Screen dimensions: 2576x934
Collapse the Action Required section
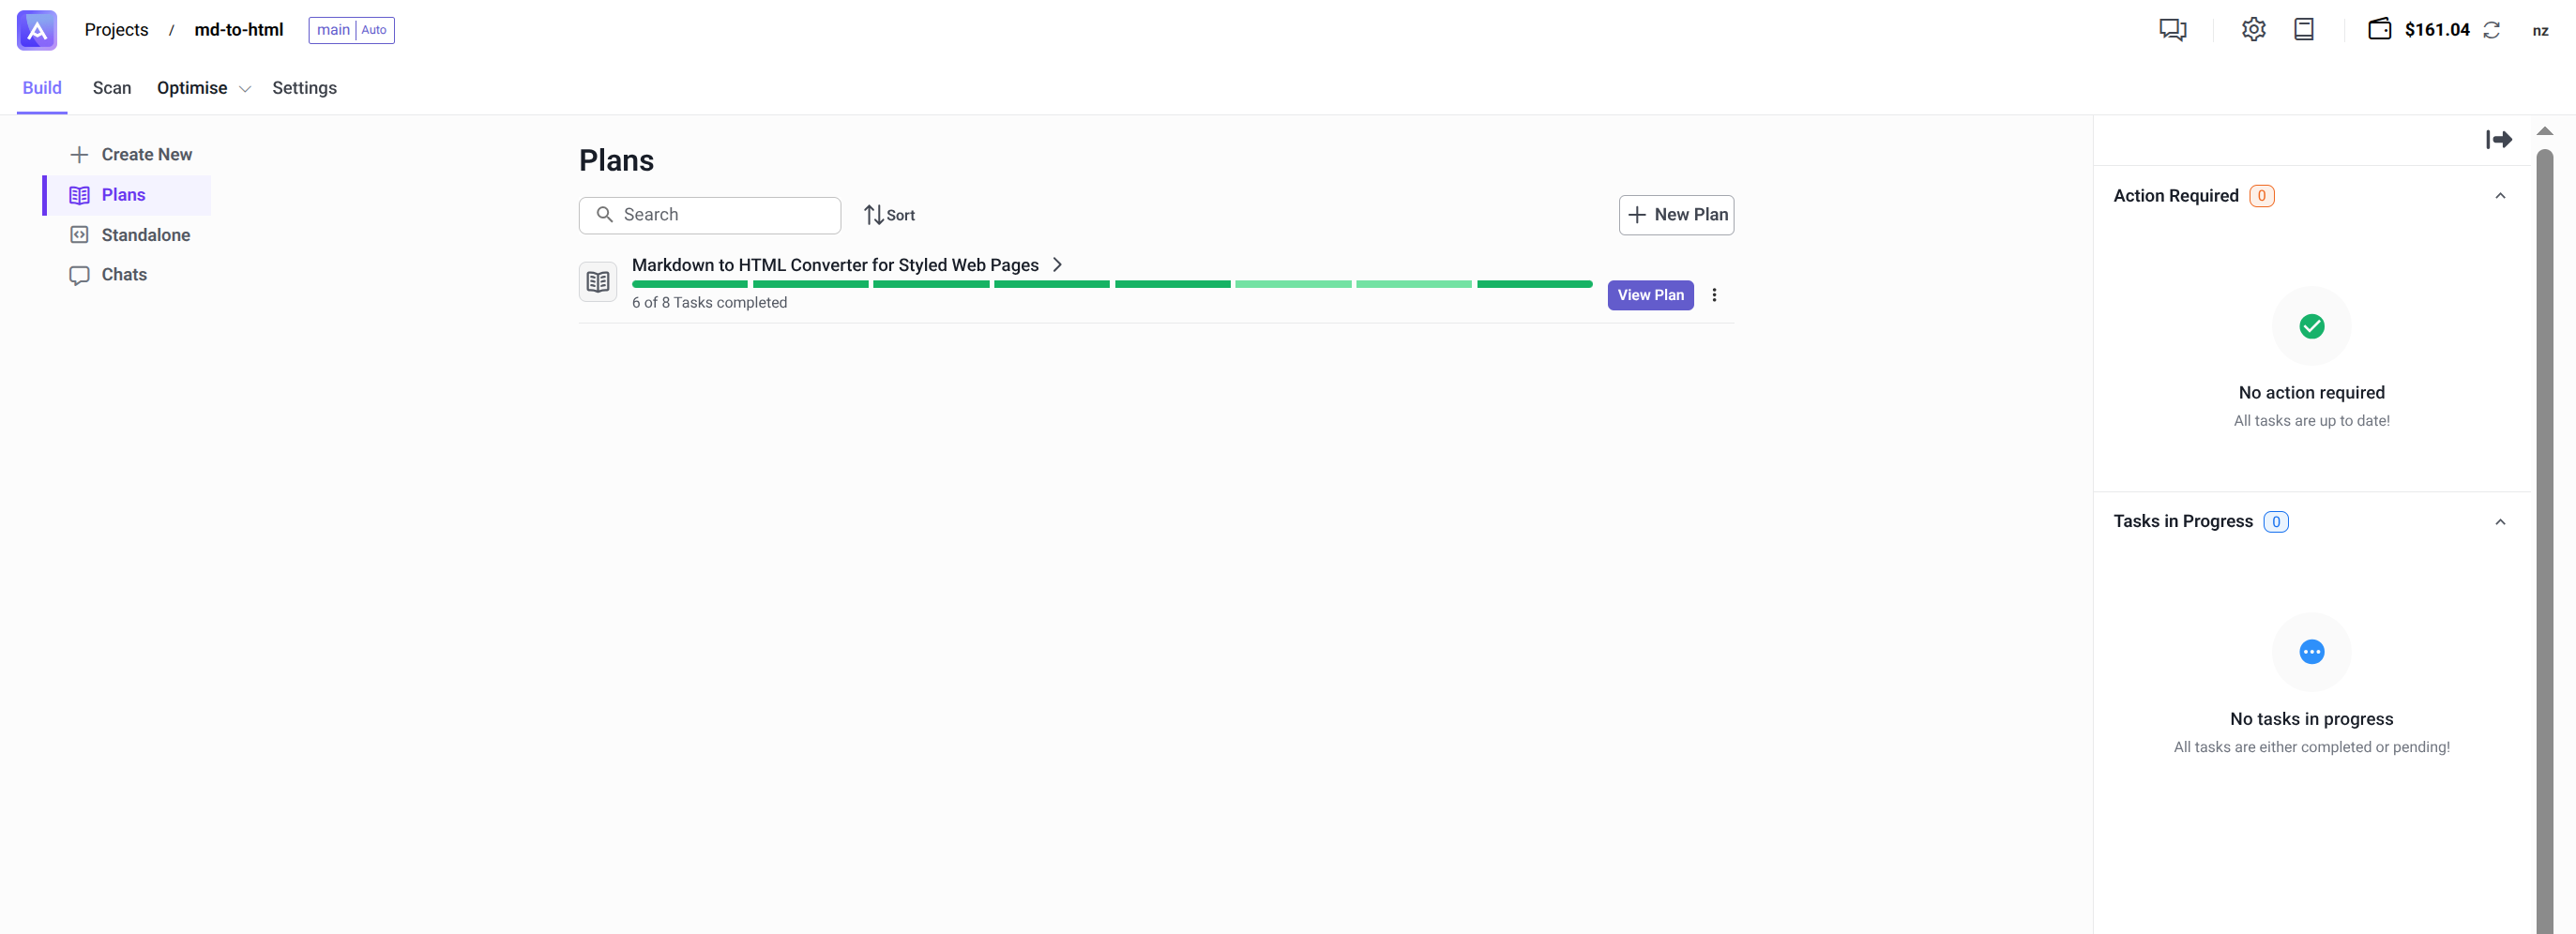pos(2500,196)
